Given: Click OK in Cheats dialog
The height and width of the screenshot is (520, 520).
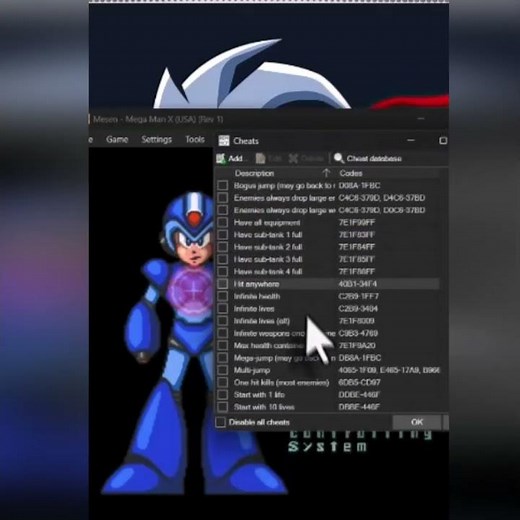Looking at the screenshot, I should point(417,422).
